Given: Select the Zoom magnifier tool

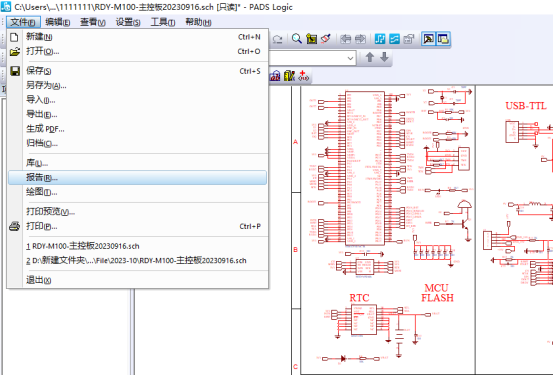Looking at the screenshot, I should 297,39.
